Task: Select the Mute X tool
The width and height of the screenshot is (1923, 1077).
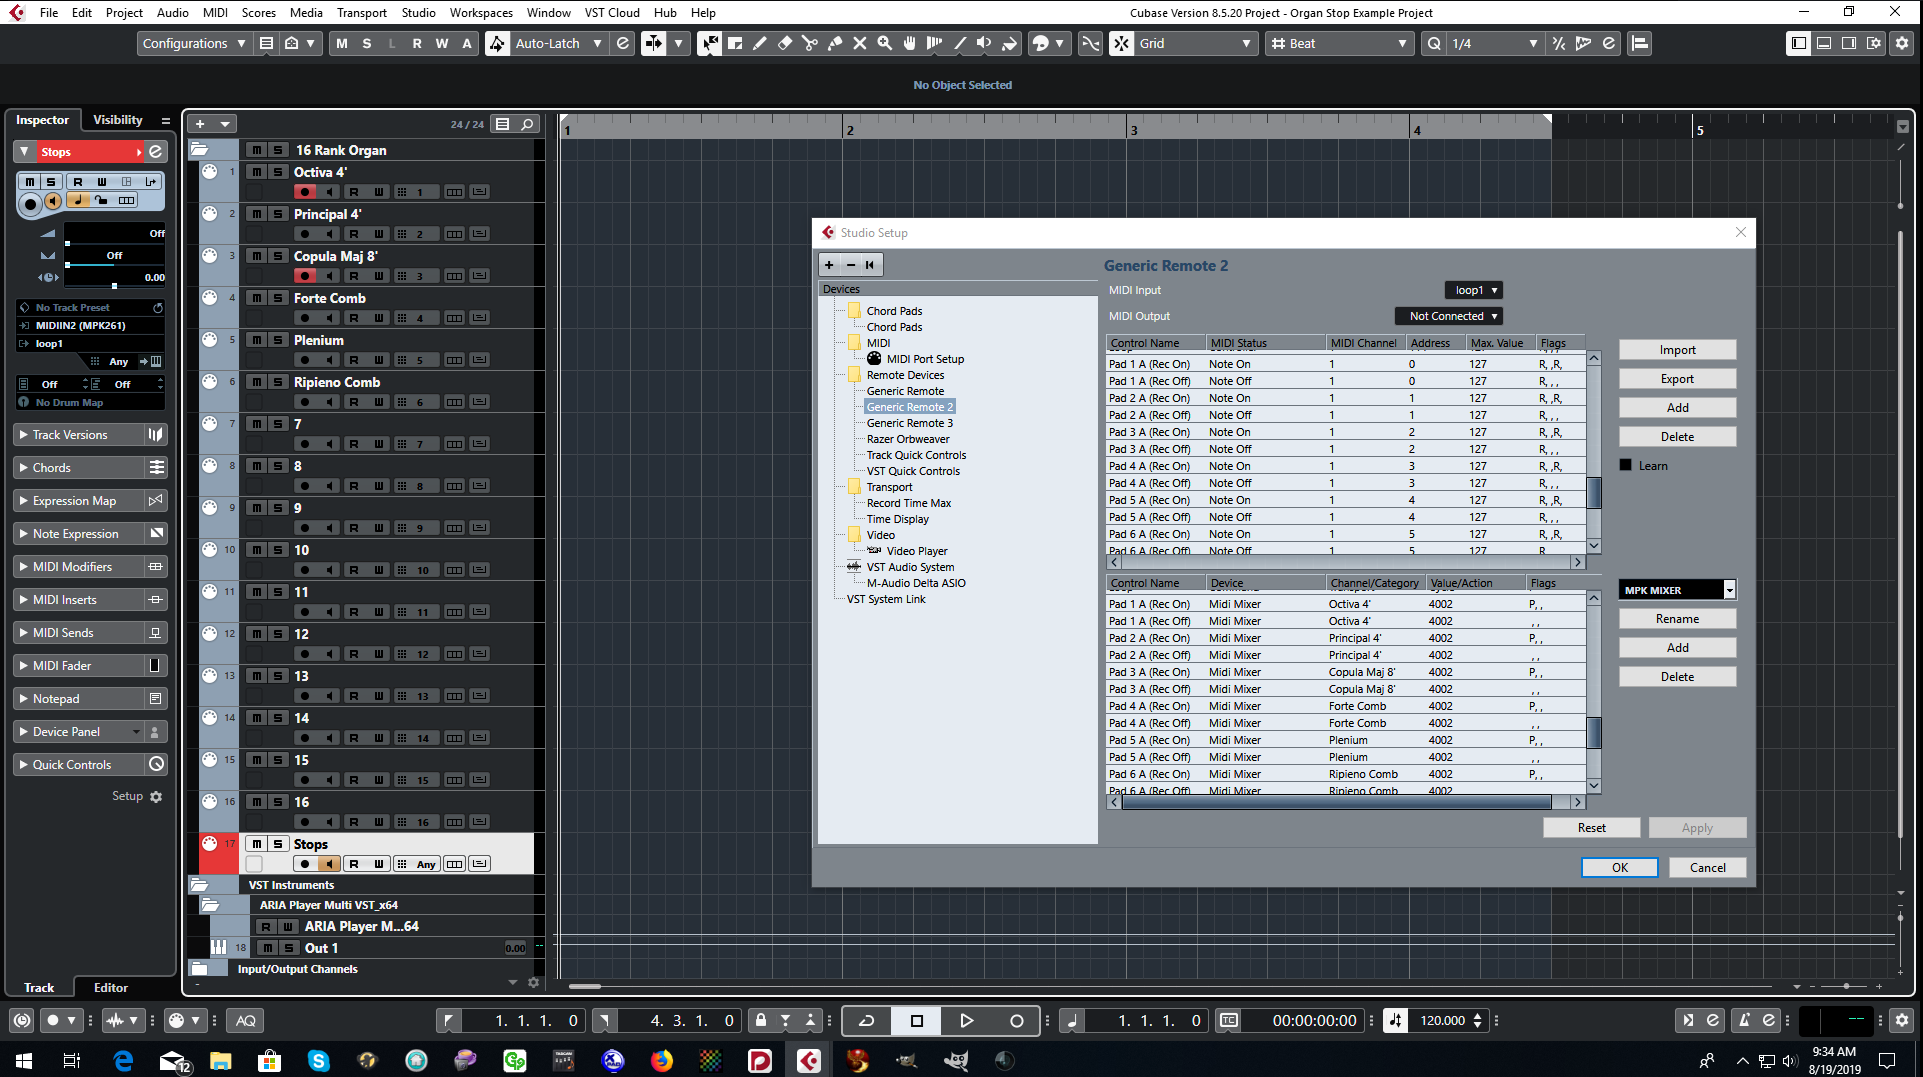Action: 860,43
